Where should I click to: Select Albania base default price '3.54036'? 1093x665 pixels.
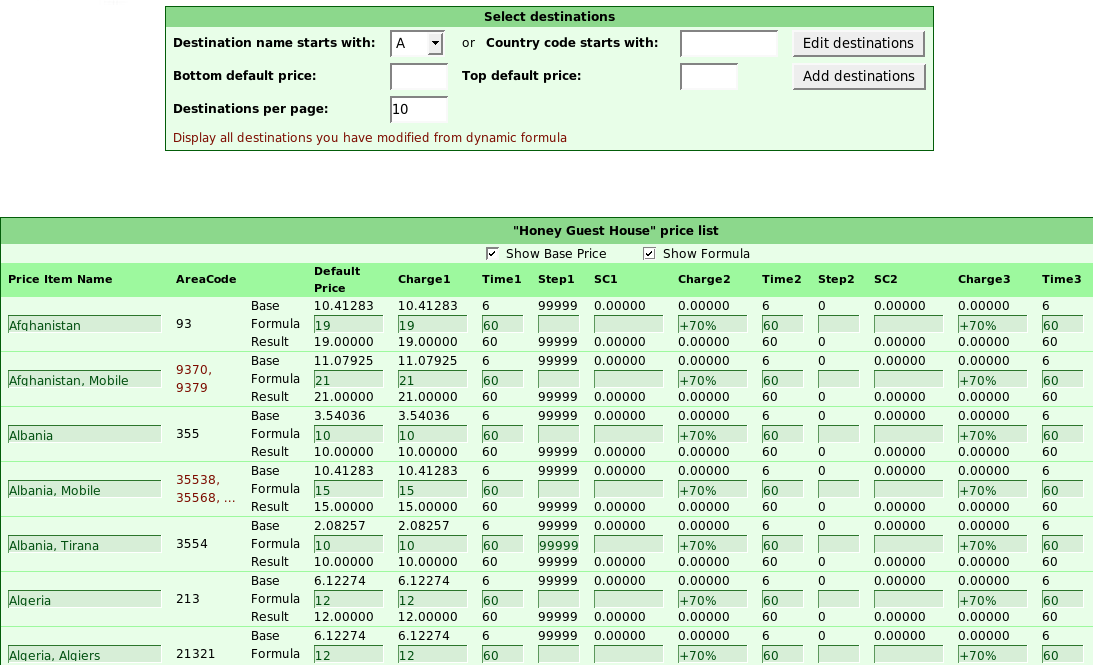(x=344, y=416)
